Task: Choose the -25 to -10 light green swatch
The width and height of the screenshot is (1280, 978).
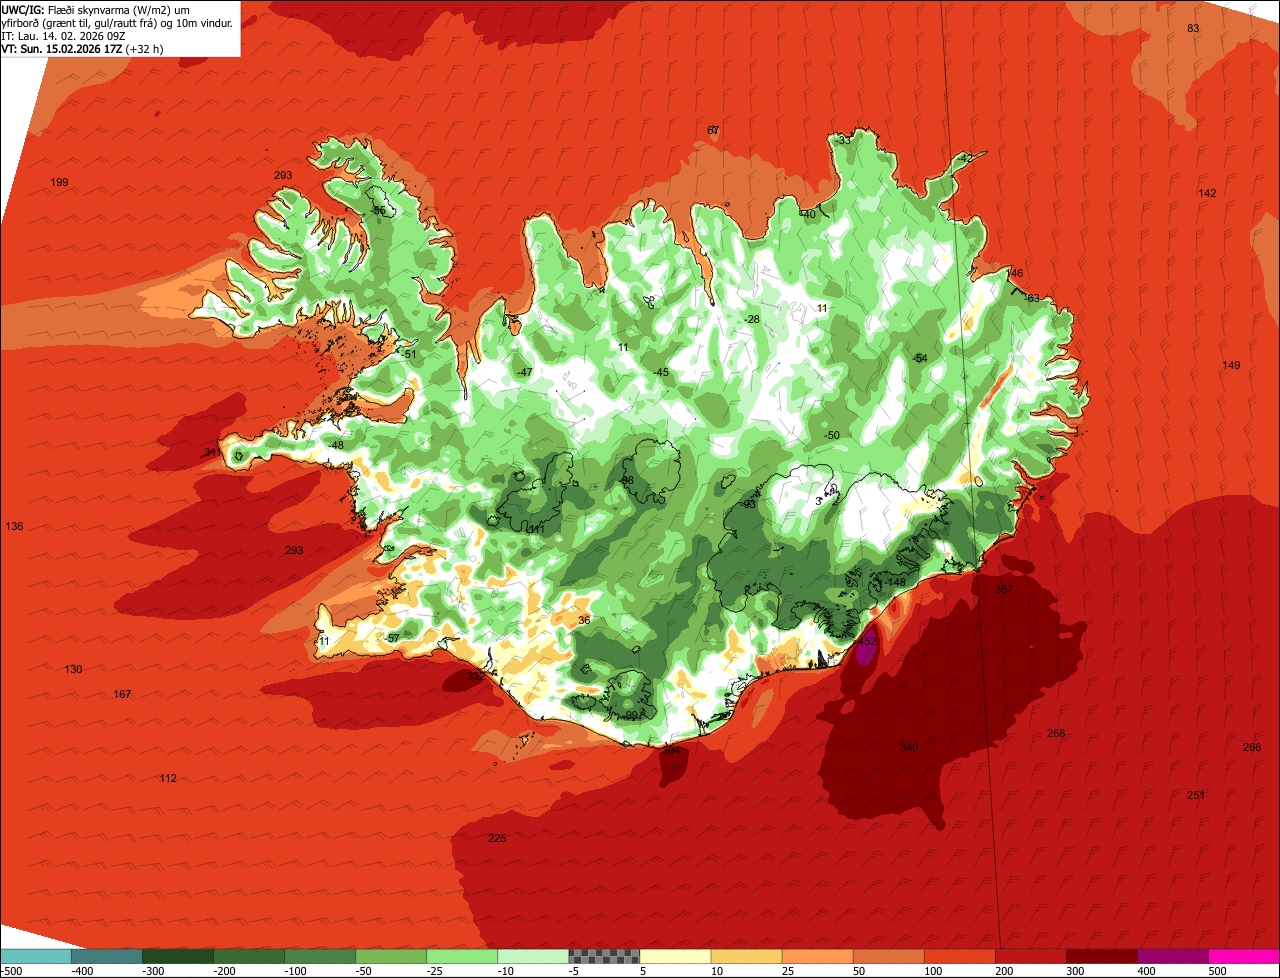Action: coord(461,956)
